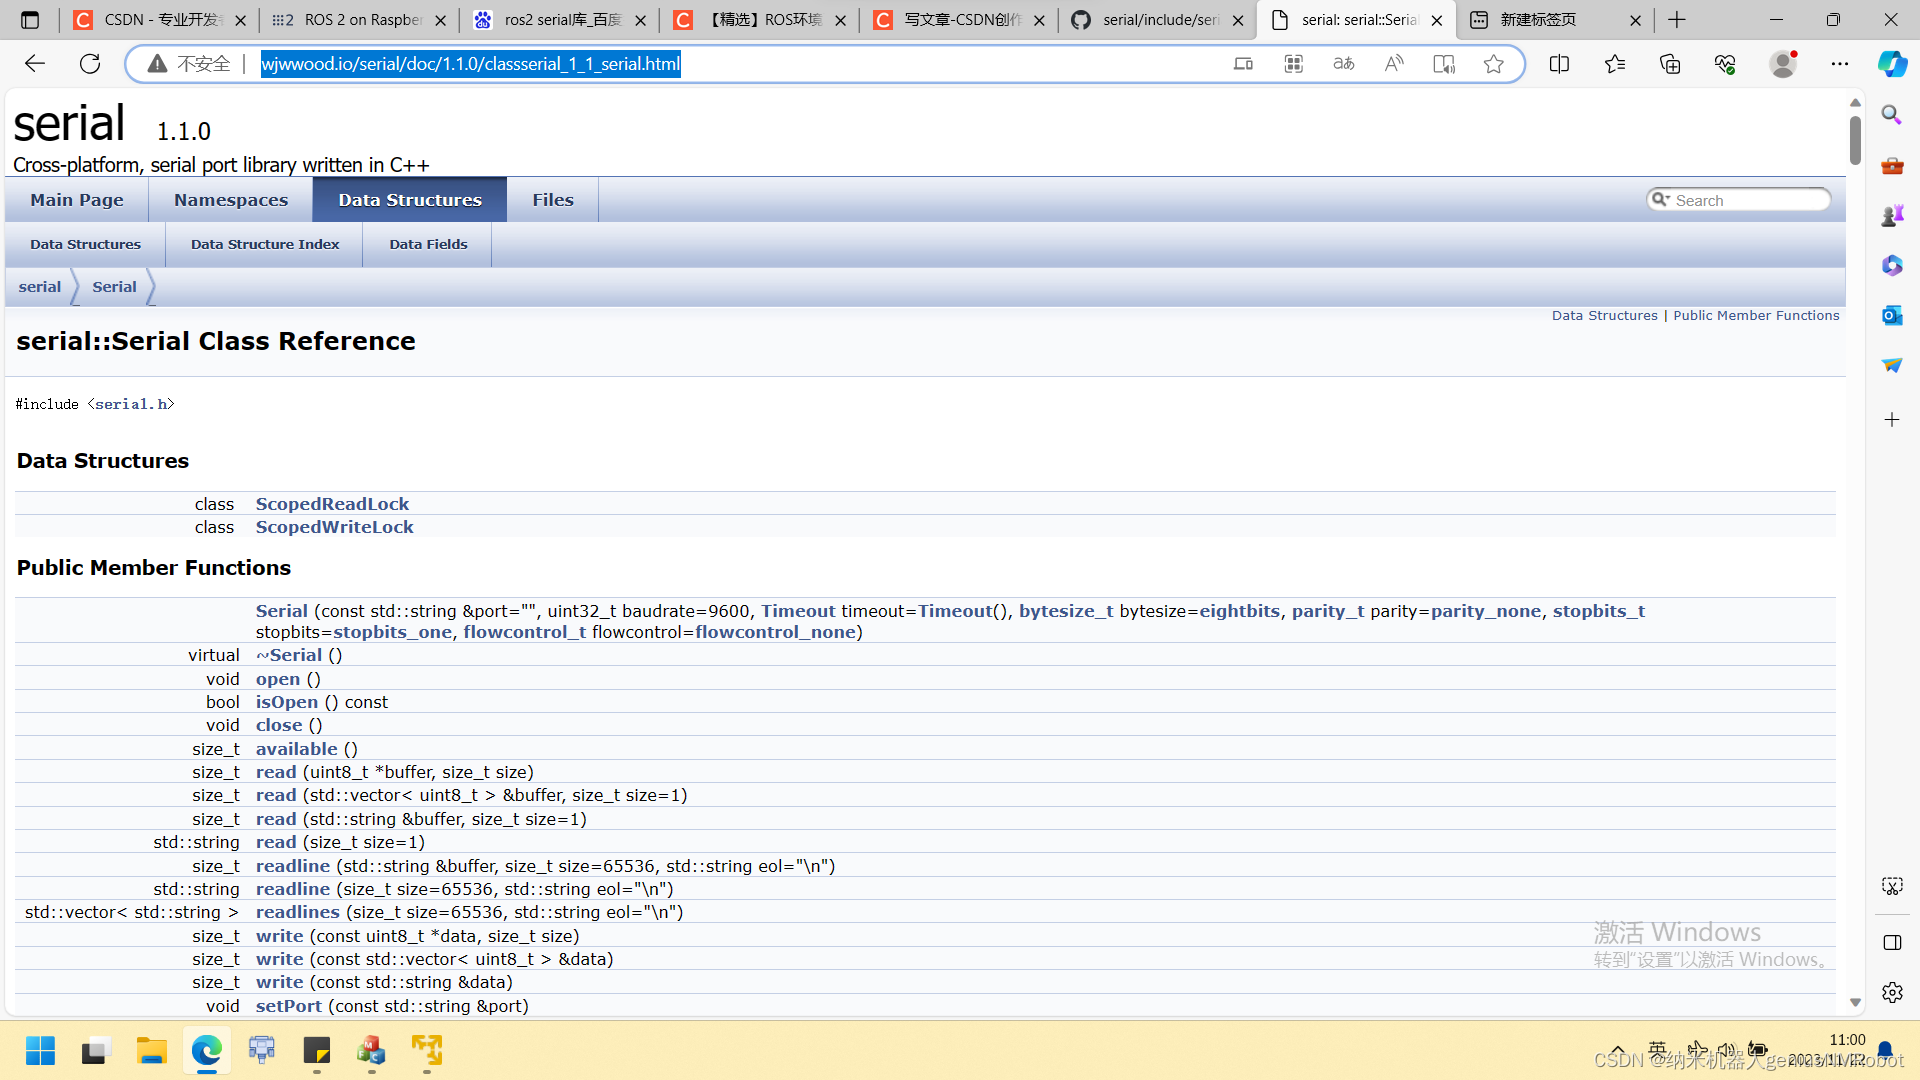Click the page vertical scrollbar down arrow
The image size is (1920, 1080).
[1855, 1002]
